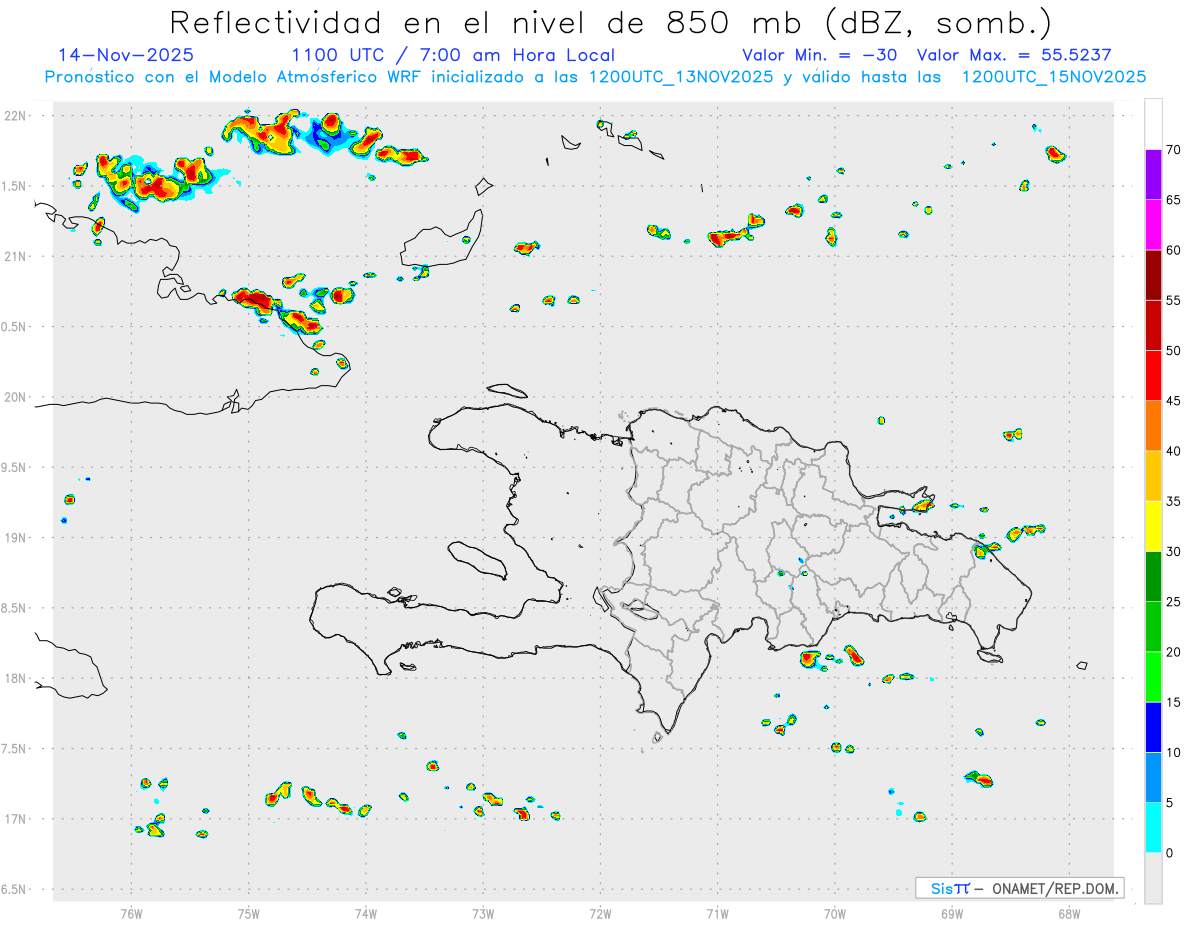Screen dimensions: 1200x927
Task: Click the yellow 30–35 dBZ colorbar segment
Action: (x=1153, y=526)
